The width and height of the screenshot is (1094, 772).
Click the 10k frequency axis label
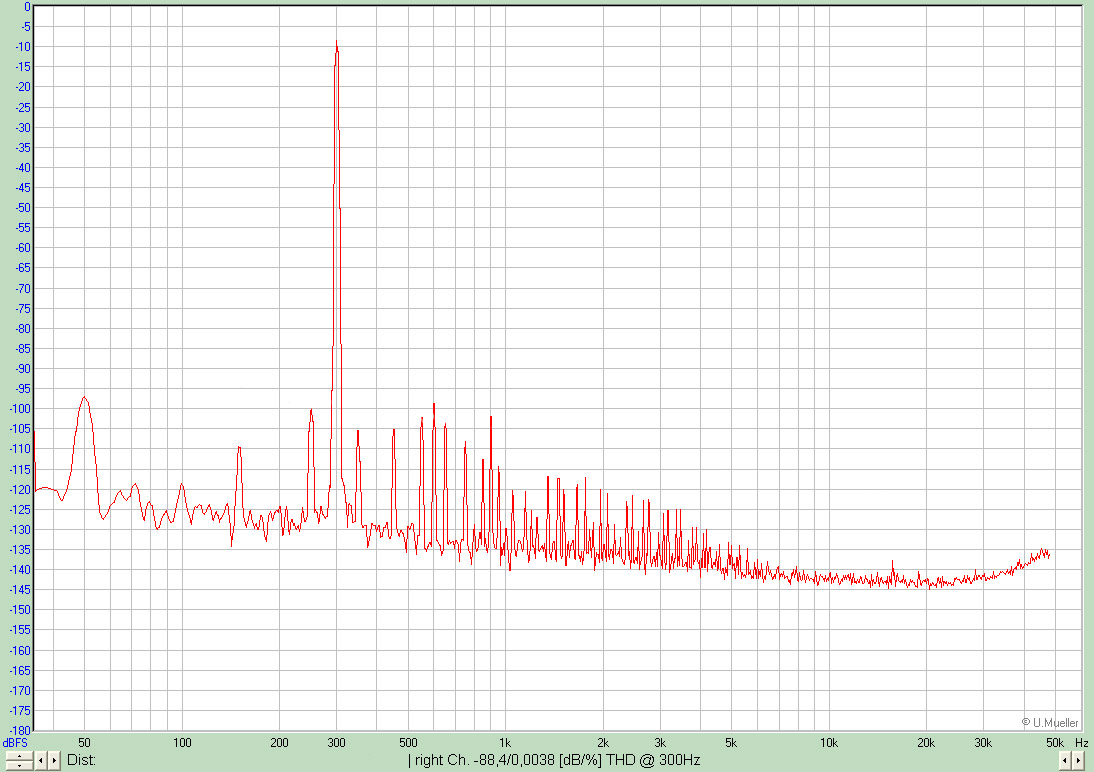(828, 743)
